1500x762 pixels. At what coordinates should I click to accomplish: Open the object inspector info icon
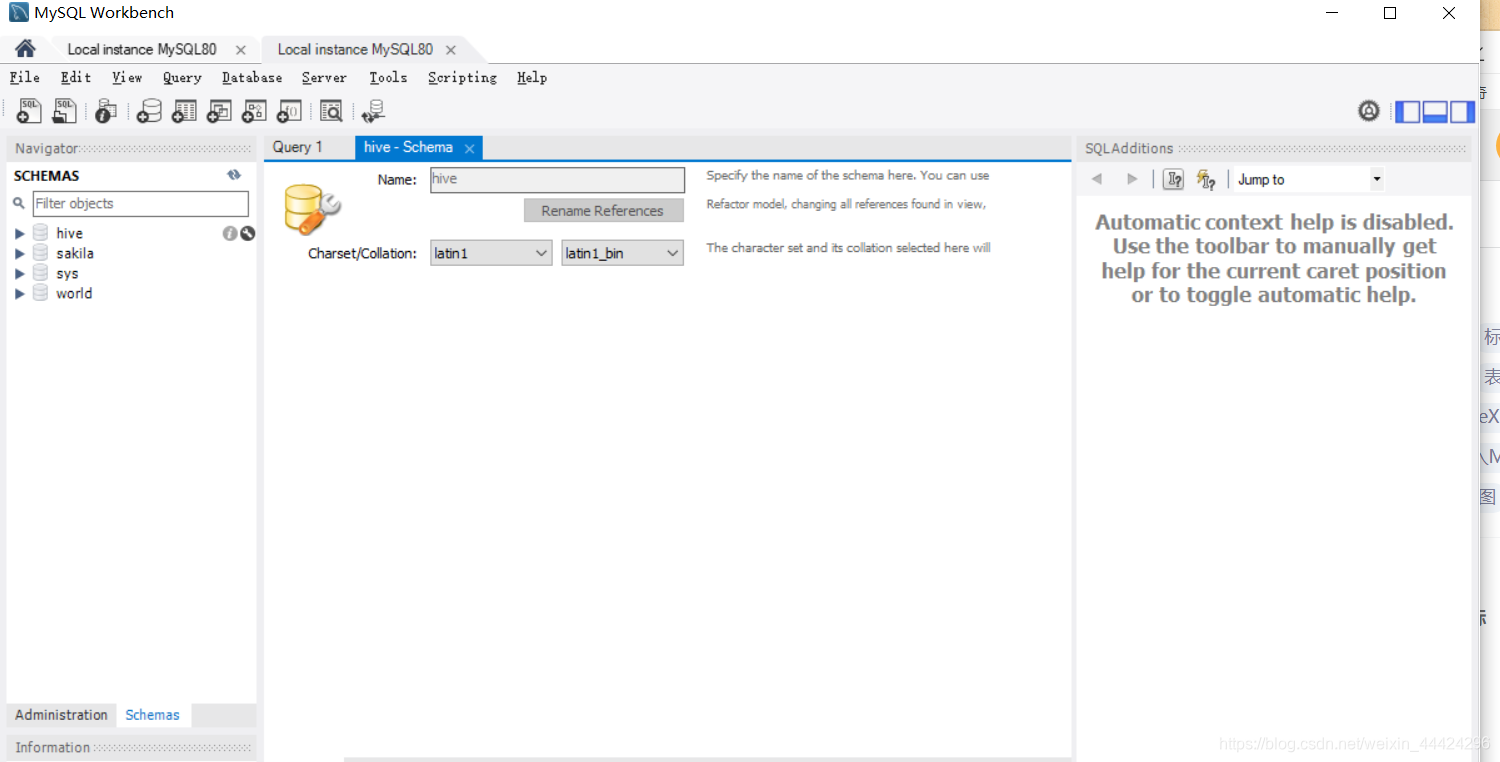pos(105,111)
